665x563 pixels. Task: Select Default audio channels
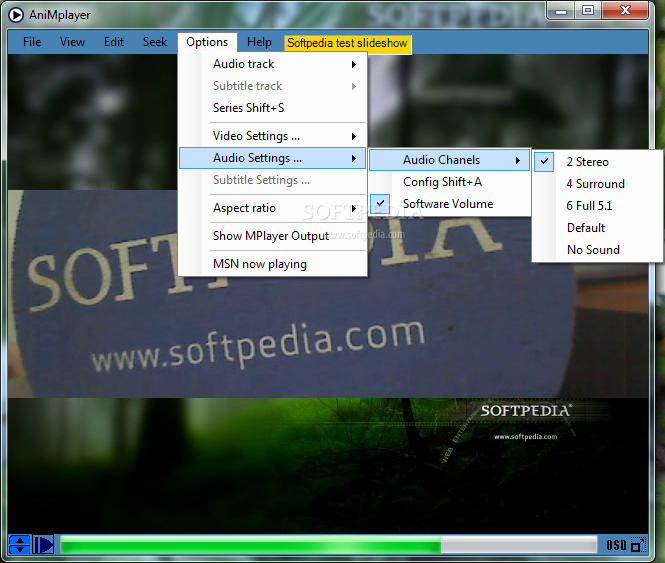click(597, 228)
